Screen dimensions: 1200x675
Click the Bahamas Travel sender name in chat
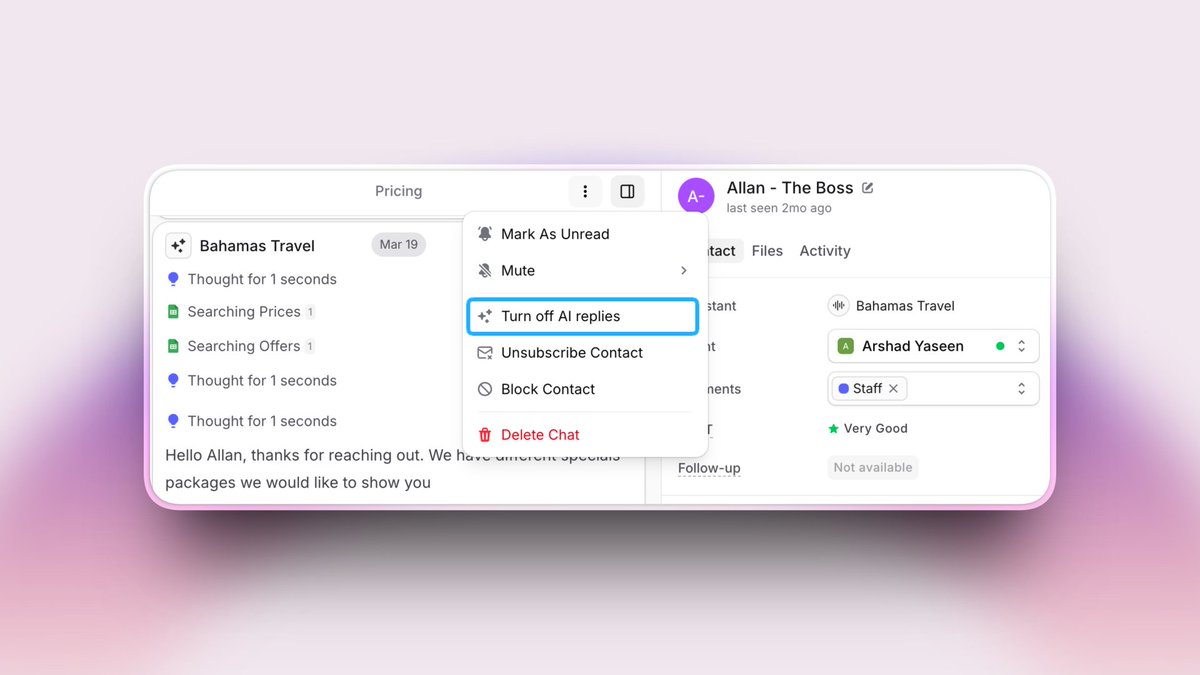pyautogui.click(x=257, y=246)
